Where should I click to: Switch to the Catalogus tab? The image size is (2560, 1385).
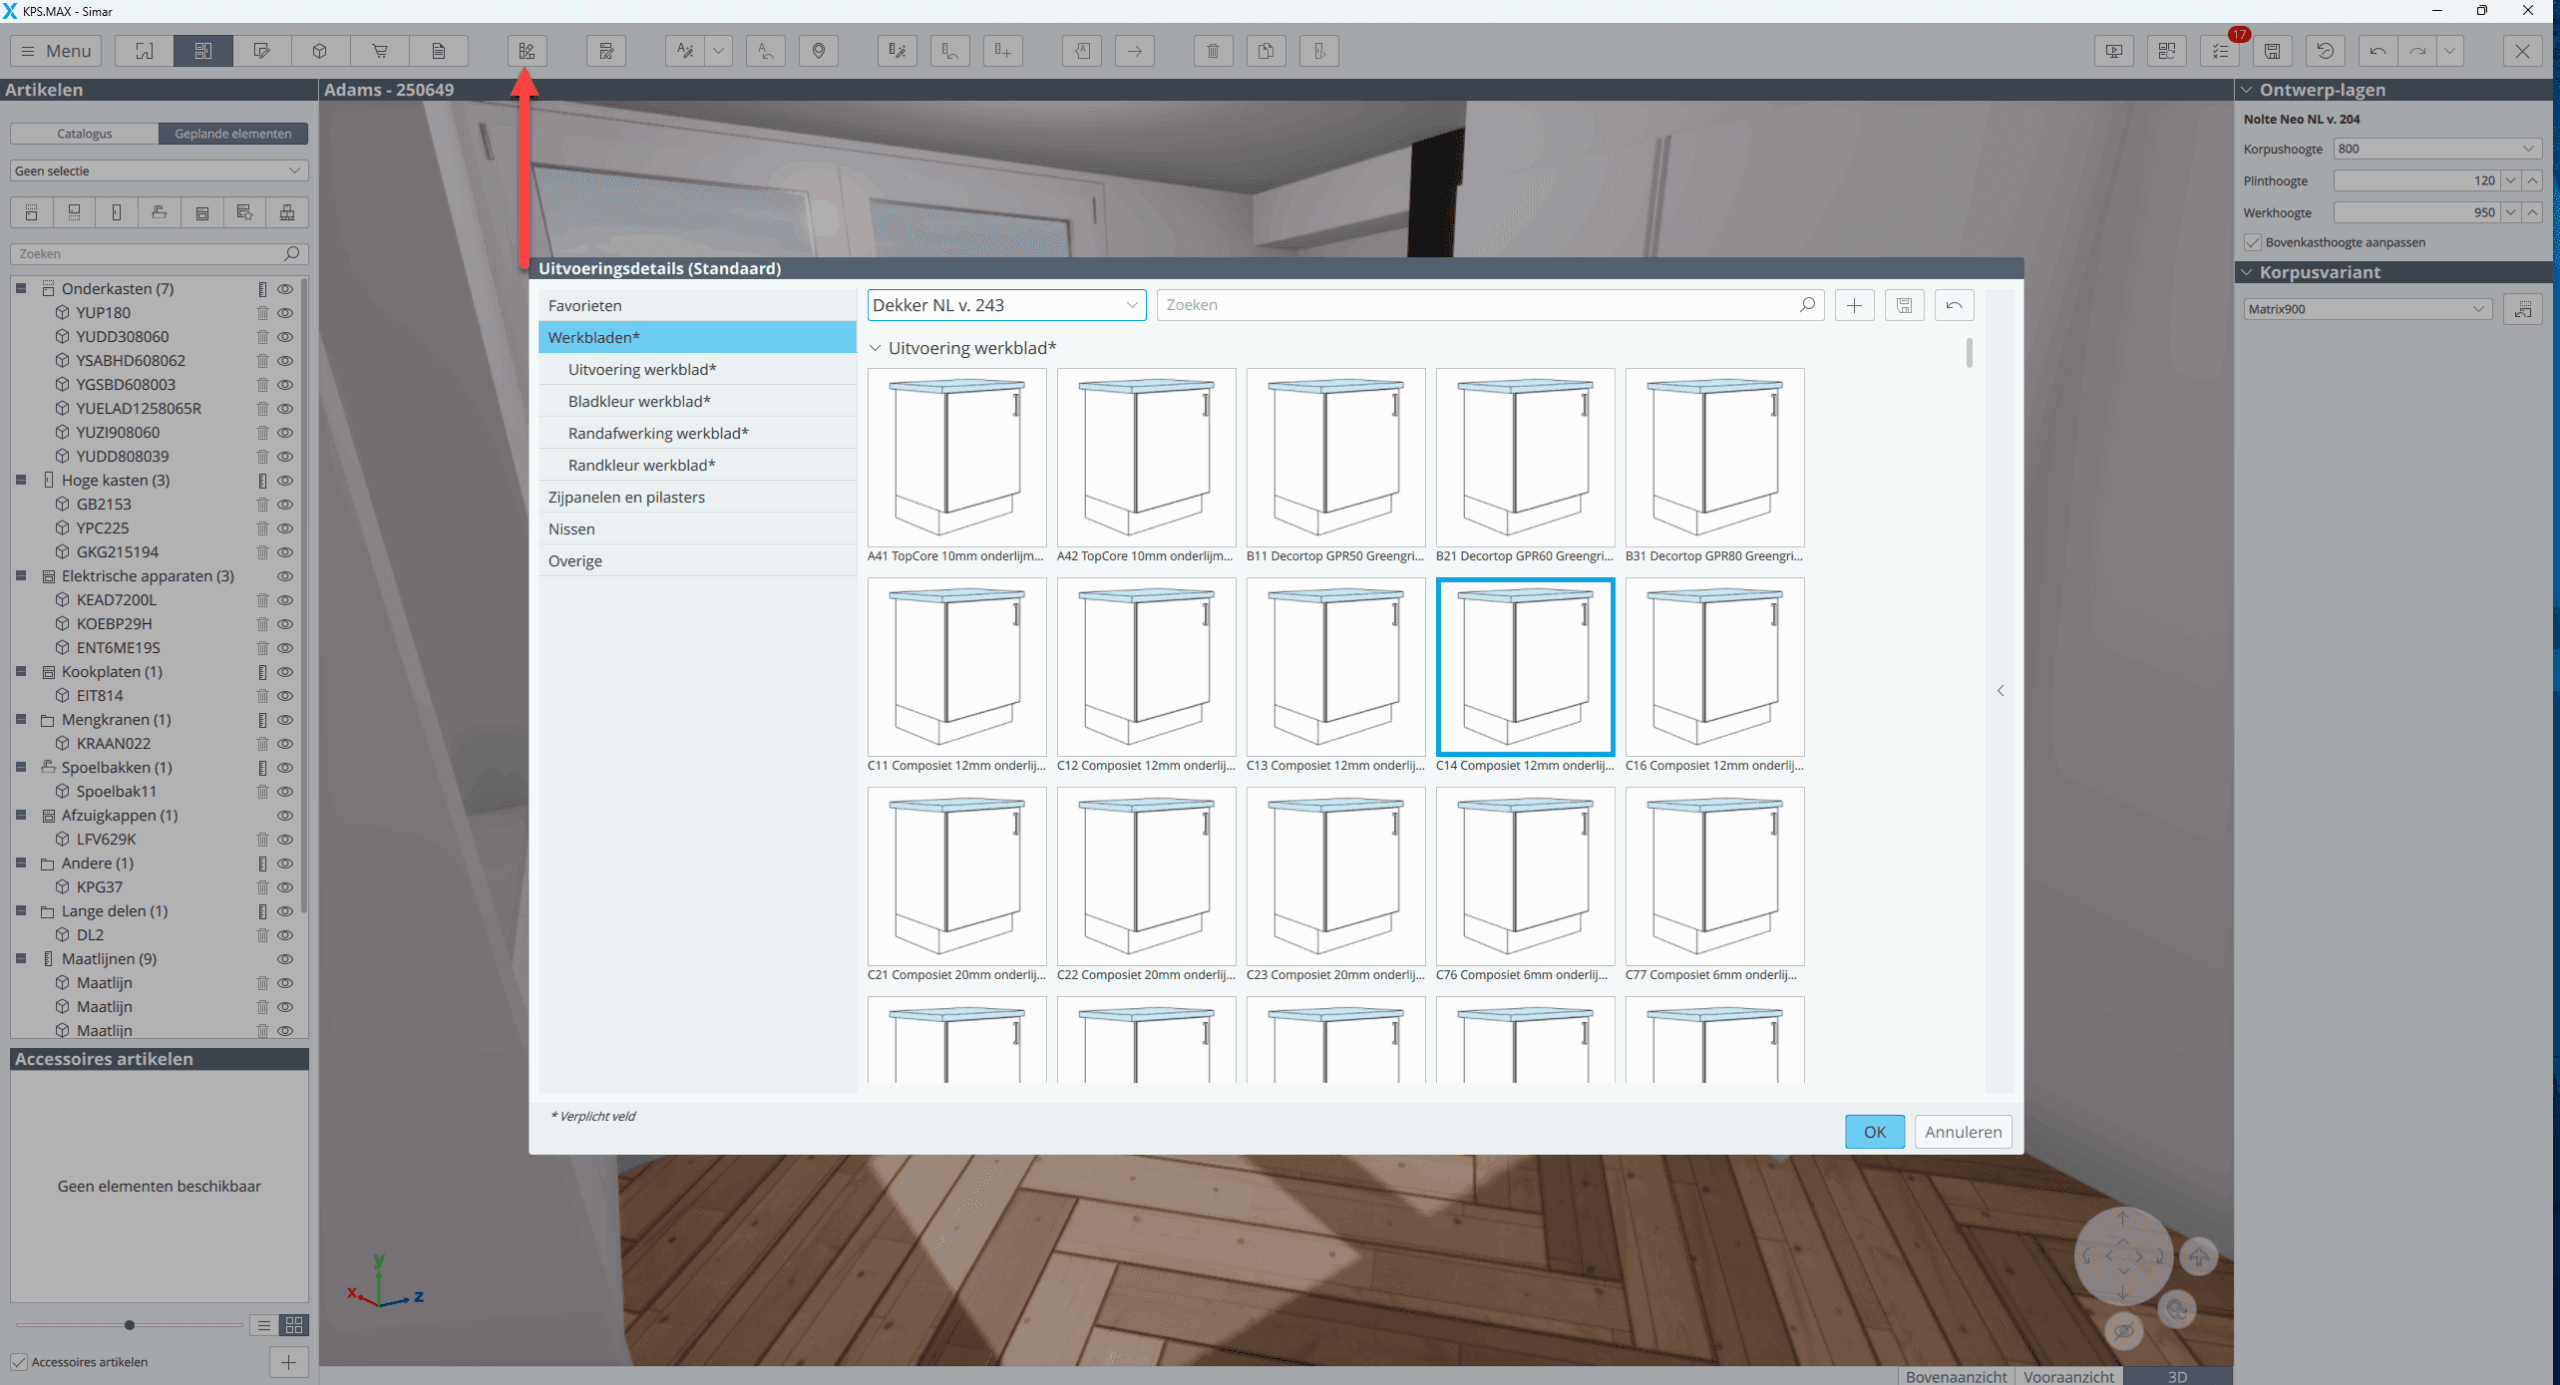tap(84, 133)
